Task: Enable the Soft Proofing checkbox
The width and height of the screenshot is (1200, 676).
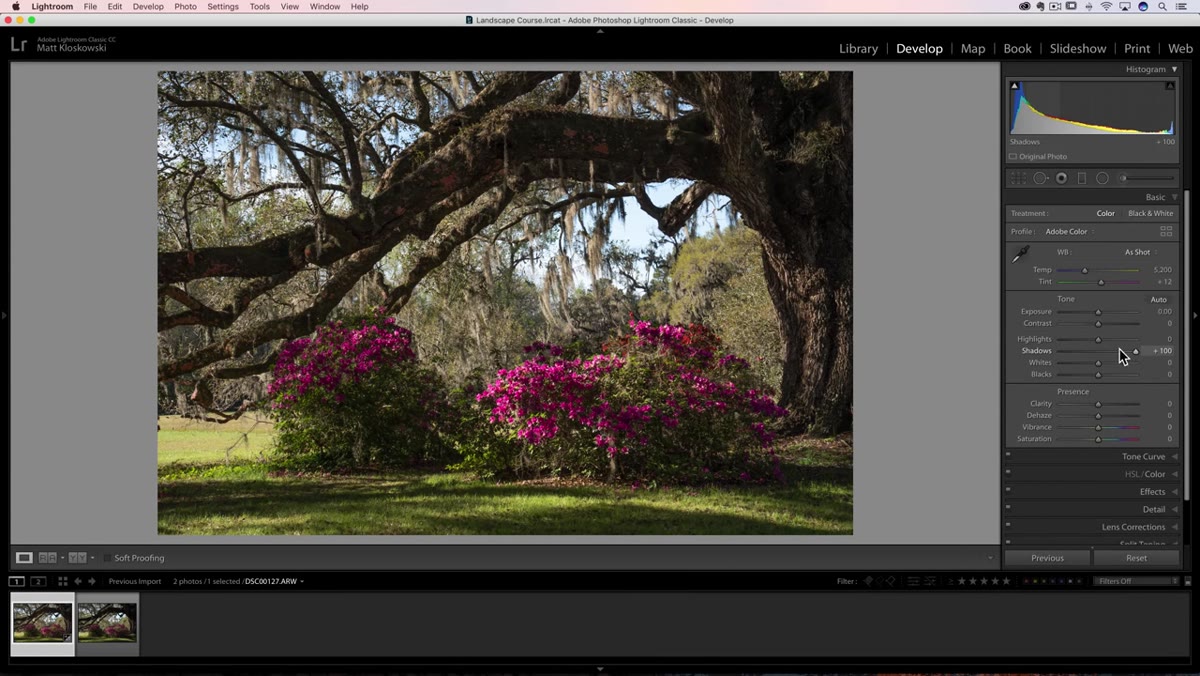Action: 108,558
